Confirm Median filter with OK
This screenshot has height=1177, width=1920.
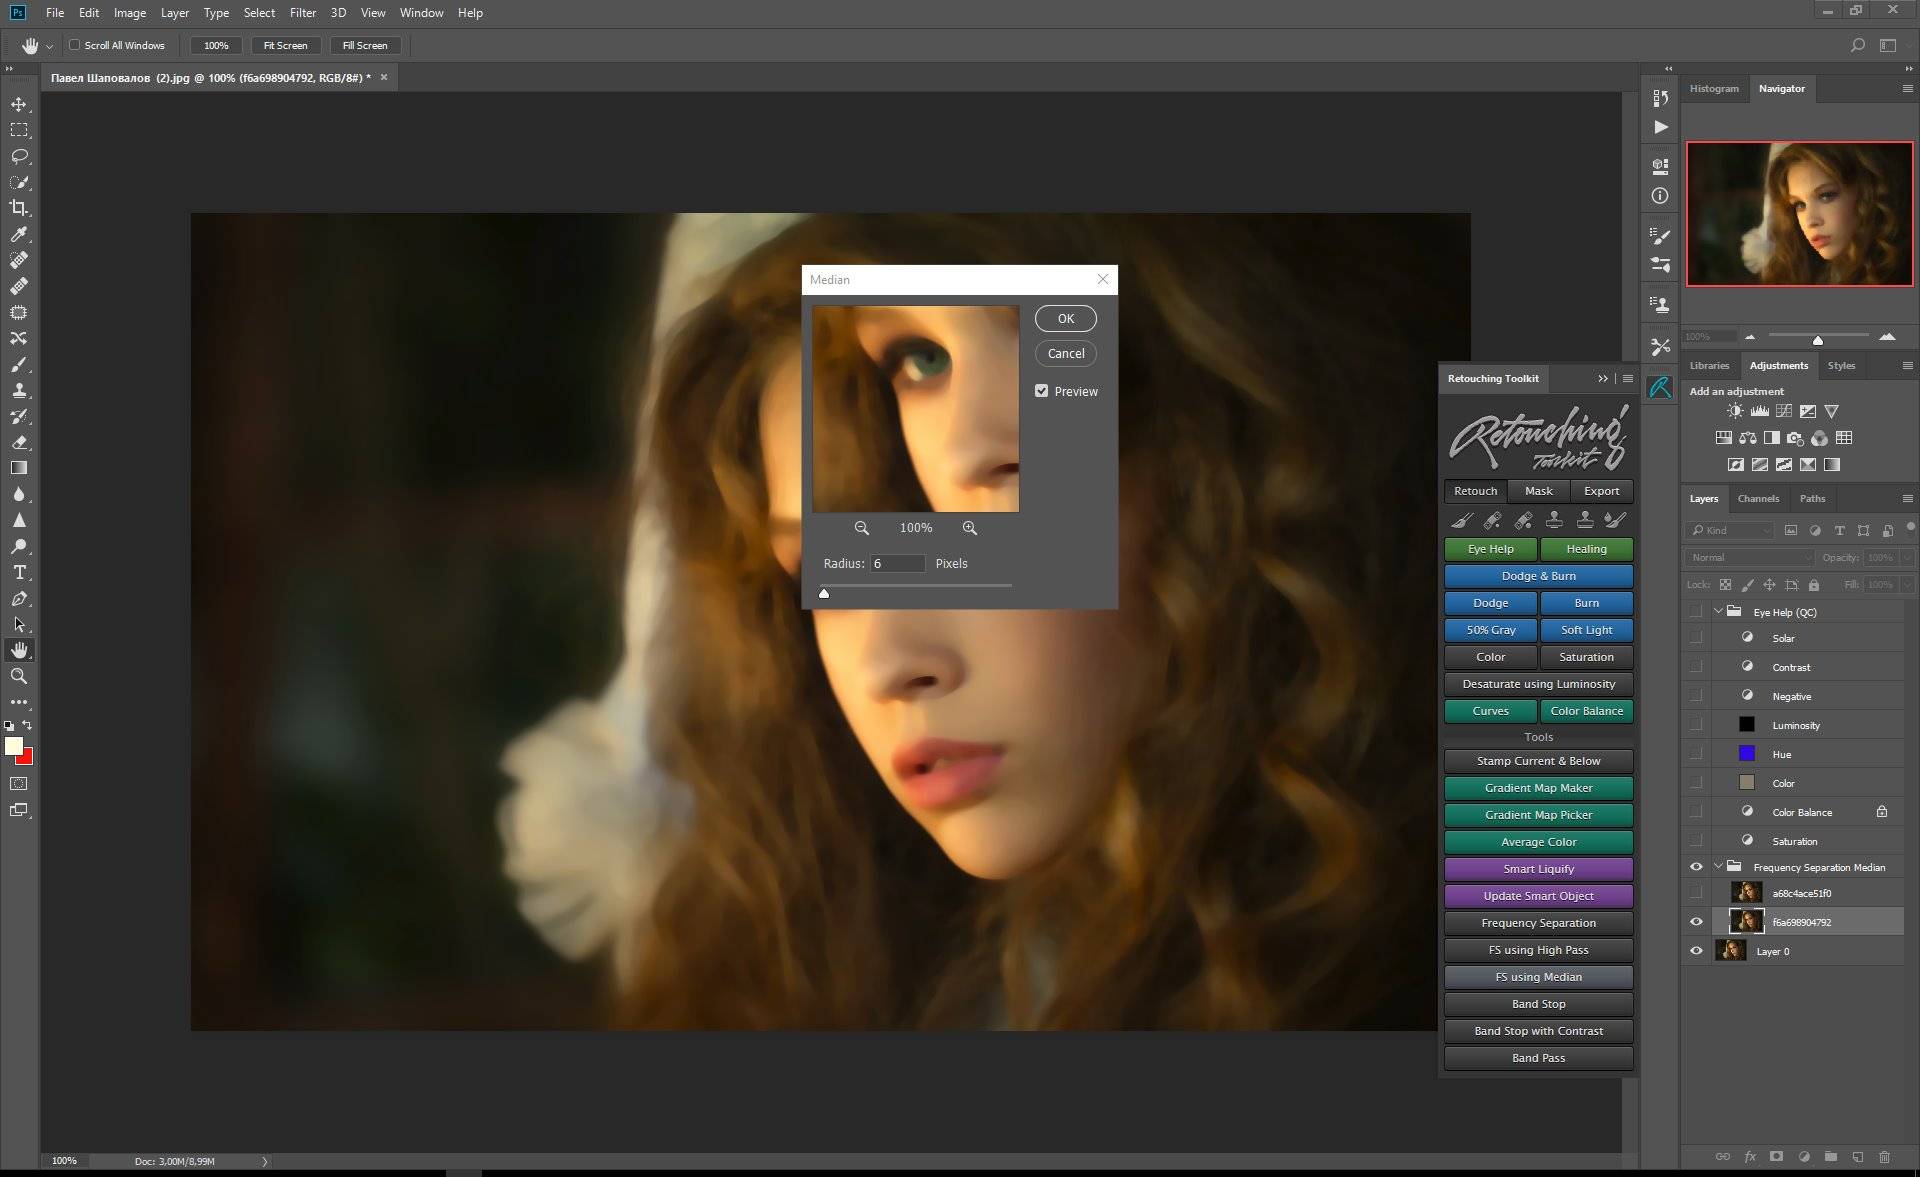(x=1065, y=318)
